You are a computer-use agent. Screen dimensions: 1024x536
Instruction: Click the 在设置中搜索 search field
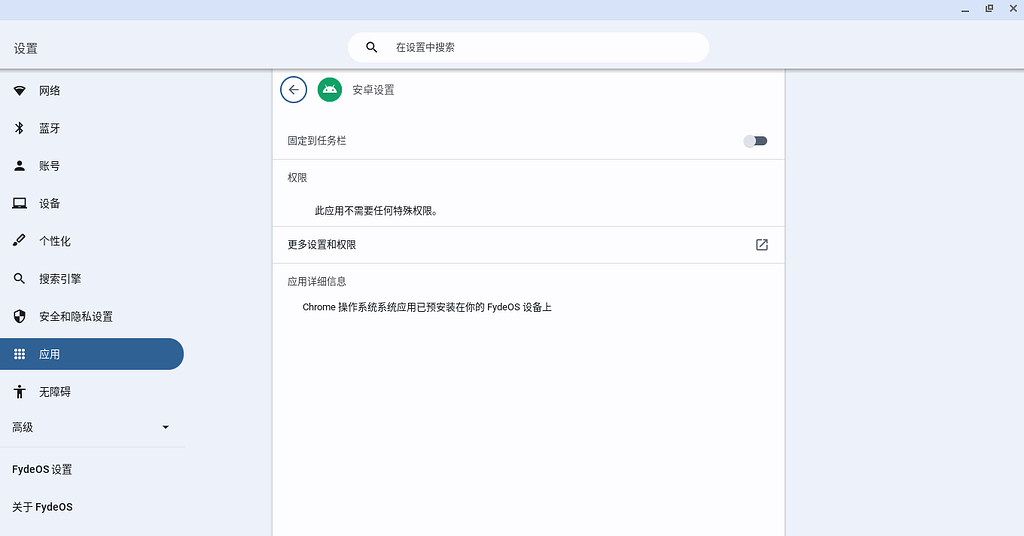coord(540,47)
